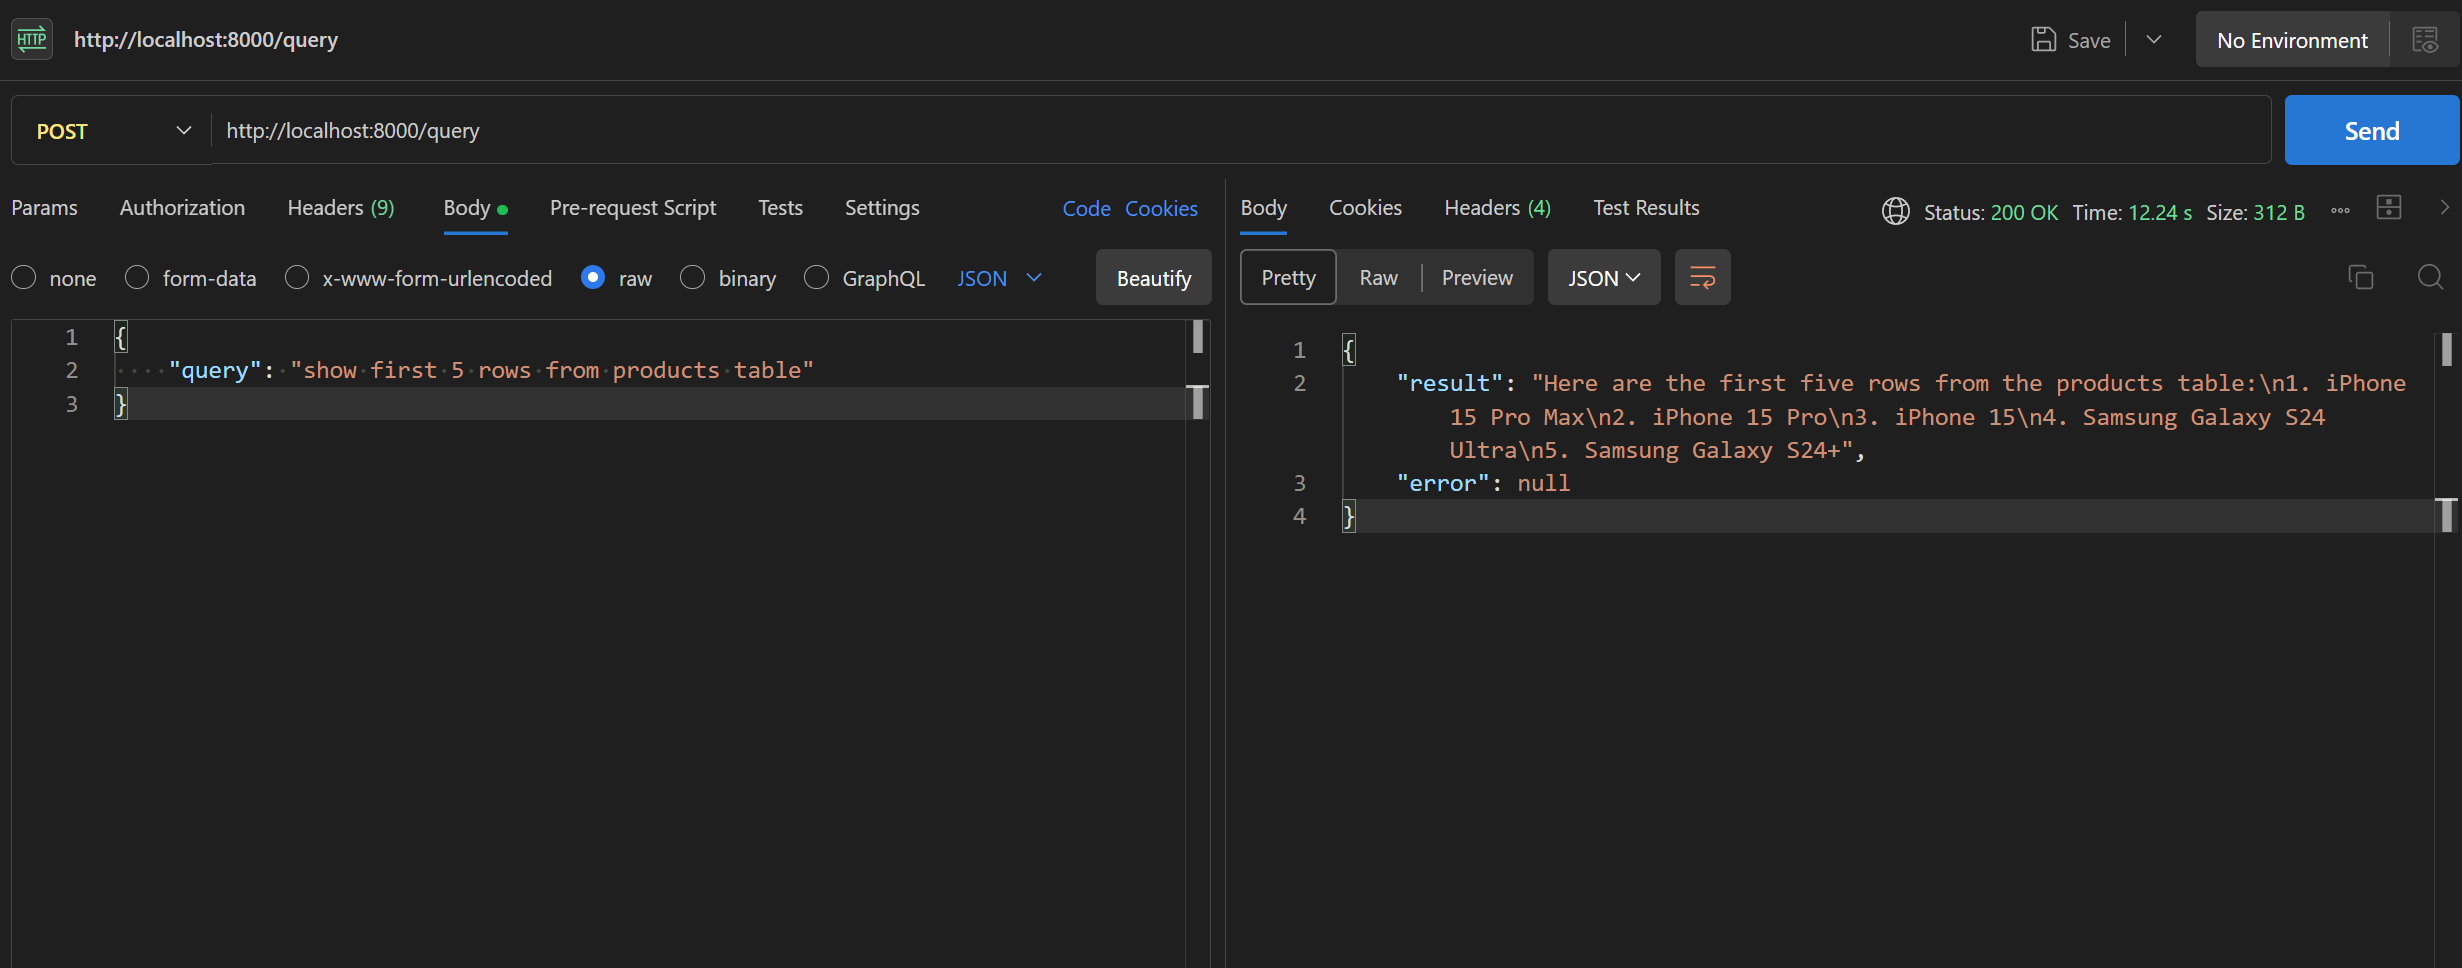Select the GraphQL radio button

tap(816, 278)
